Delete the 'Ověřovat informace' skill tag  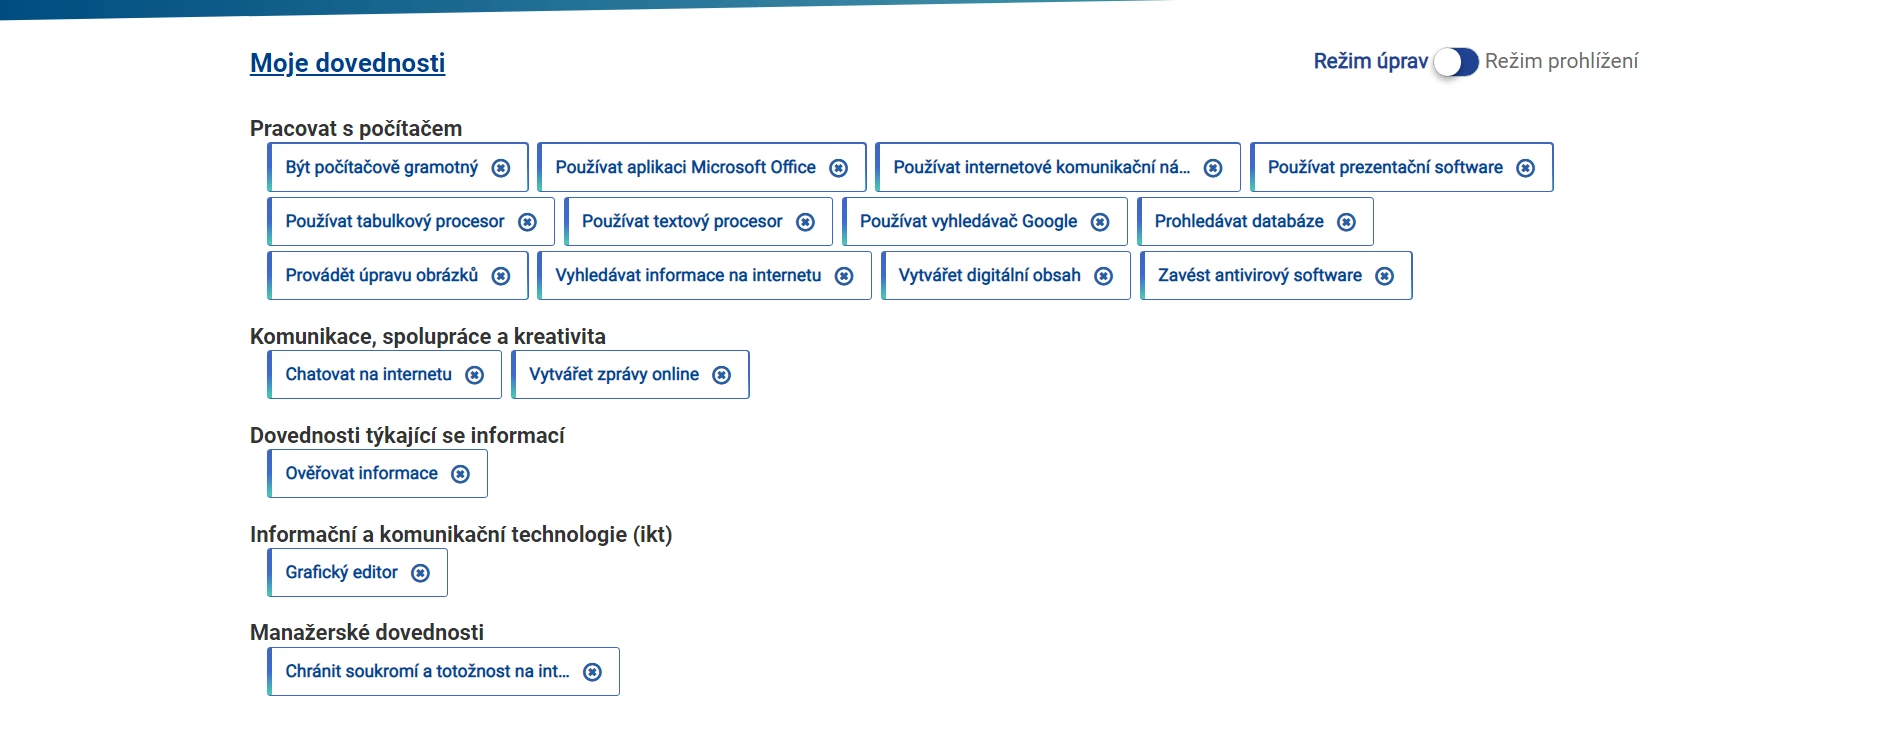click(x=460, y=474)
